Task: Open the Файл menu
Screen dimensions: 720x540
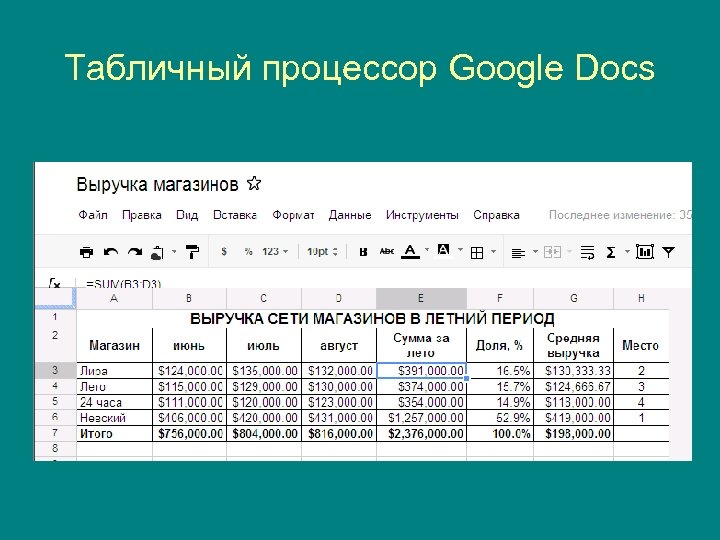Action: 93,215
